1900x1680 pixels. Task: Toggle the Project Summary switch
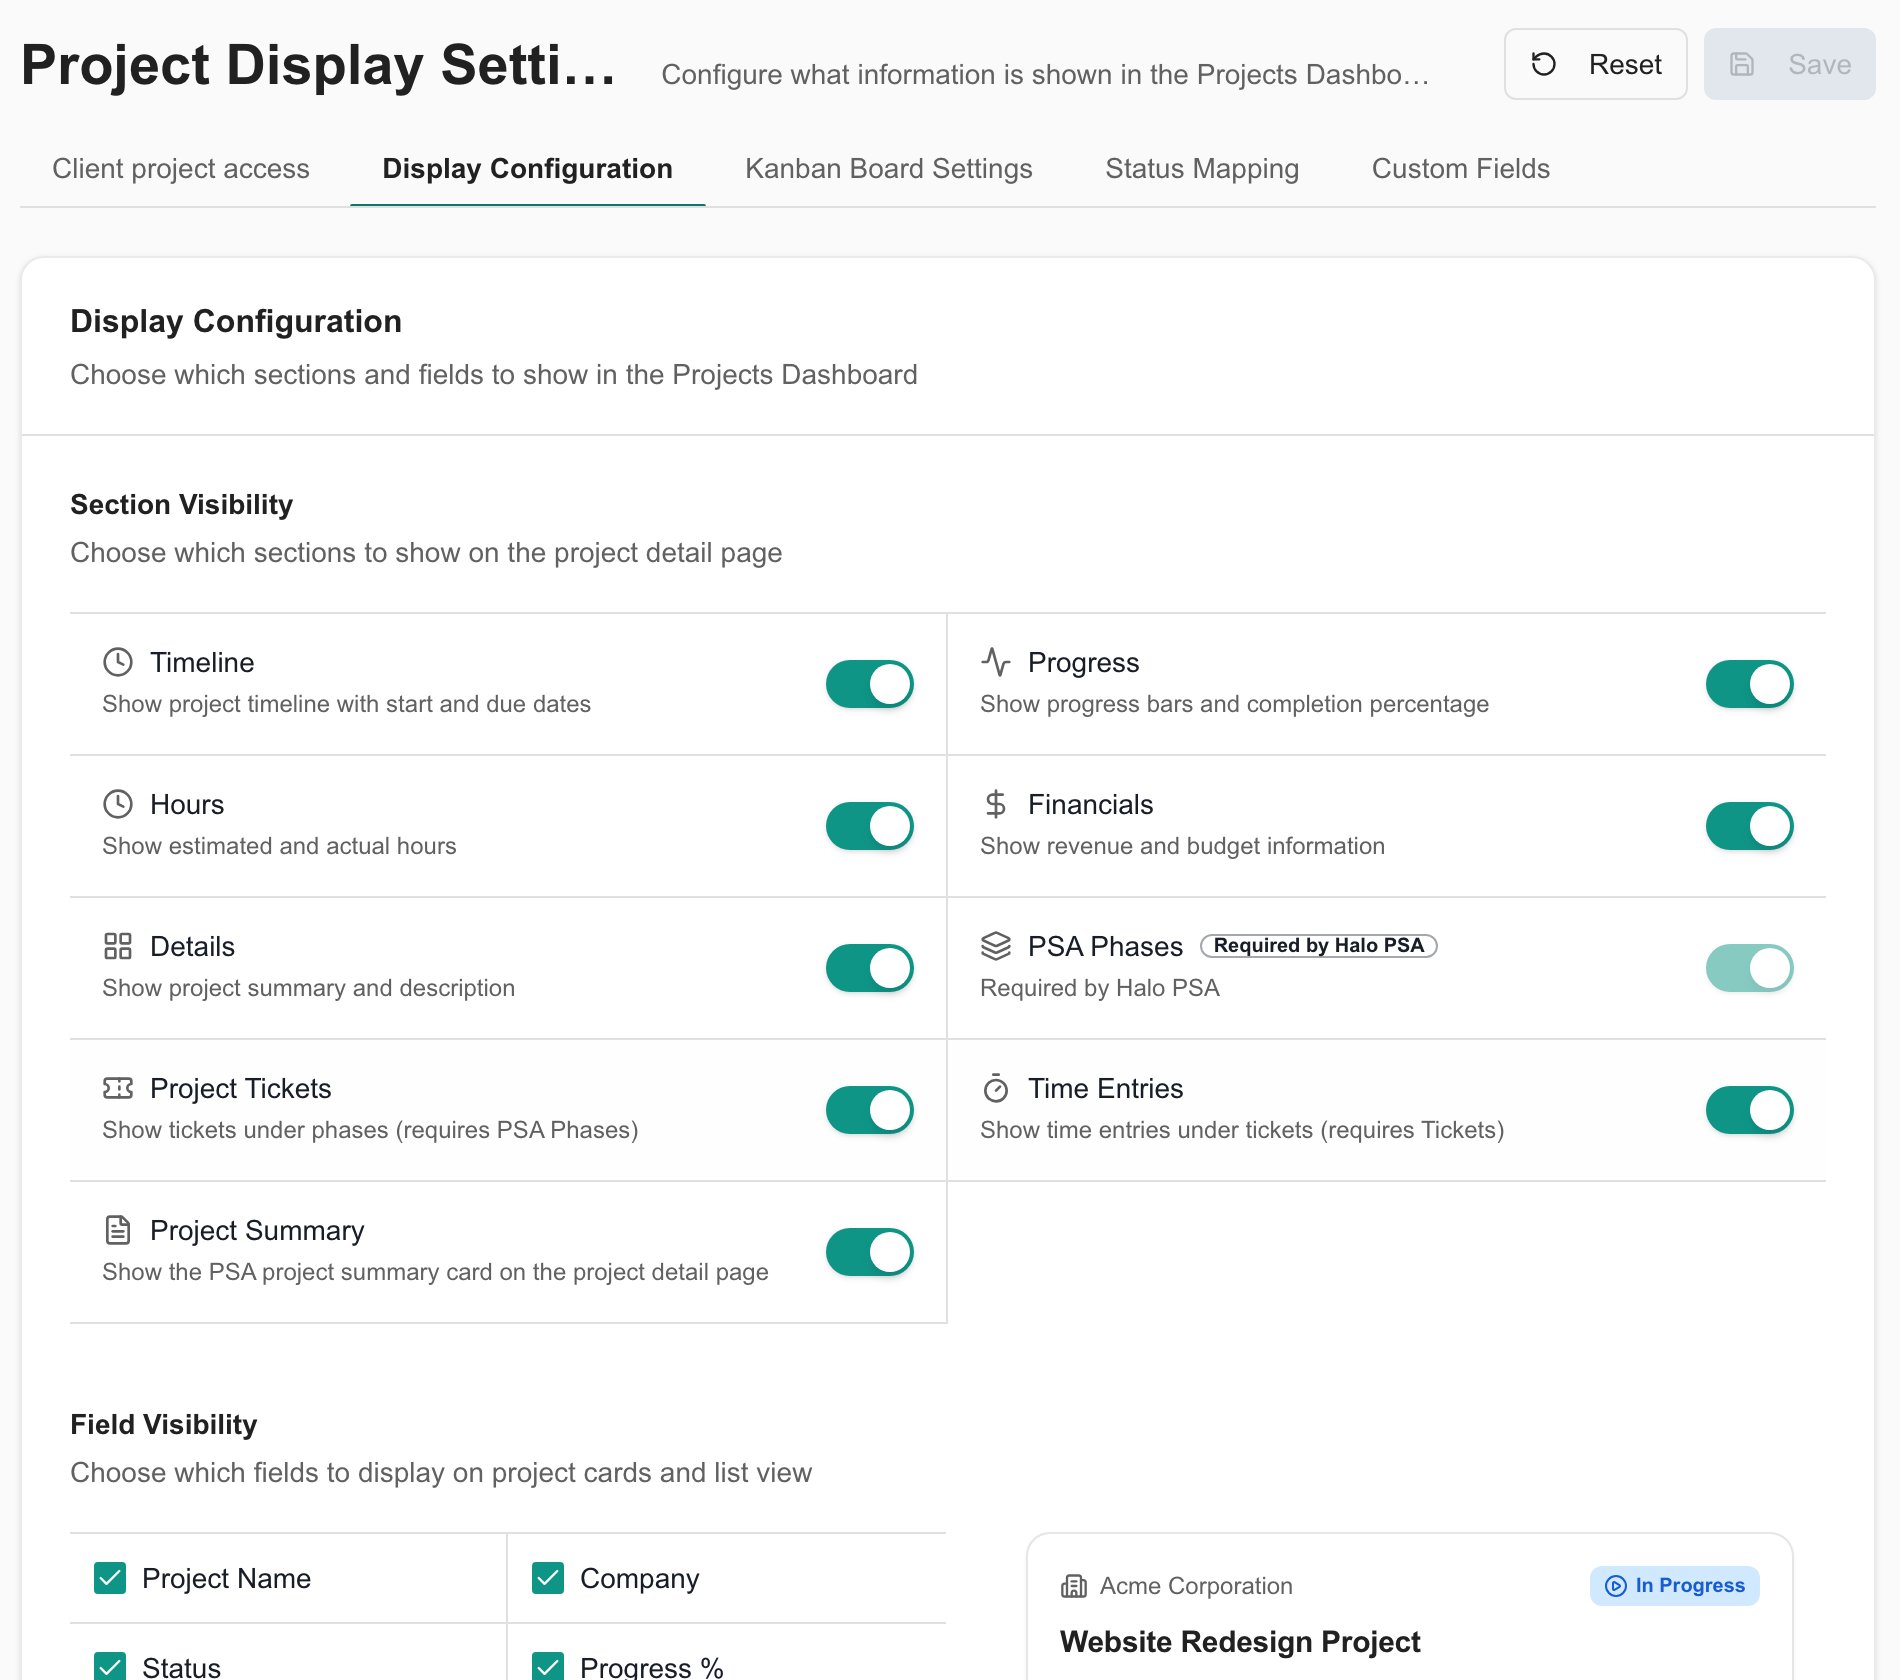click(869, 1252)
